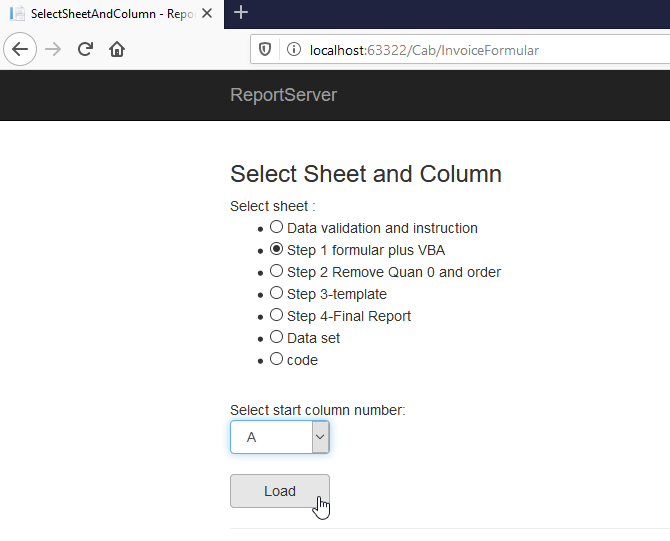Choose the code sheet radio button
670x541 pixels.
[277, 359]
